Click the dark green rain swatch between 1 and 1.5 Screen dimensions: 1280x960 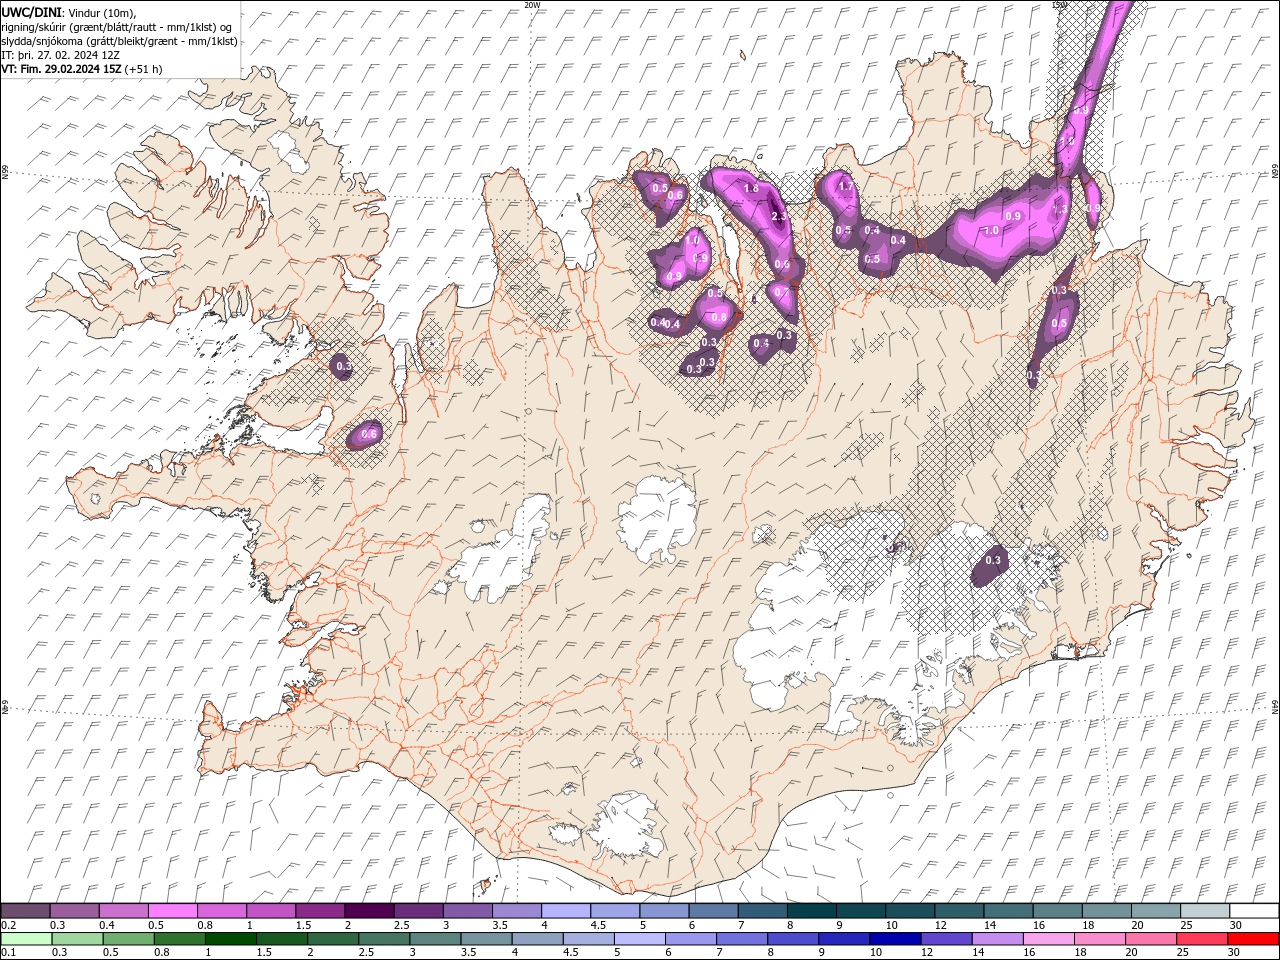(x=231, y=939)
